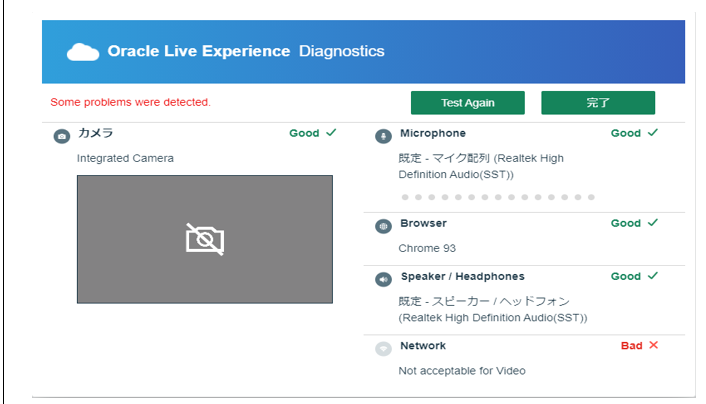Image resolution: width=706 pixels, height=404 pixels.
Task: Click the Oracle cloud logo icon
Action: tap(83, 52)
